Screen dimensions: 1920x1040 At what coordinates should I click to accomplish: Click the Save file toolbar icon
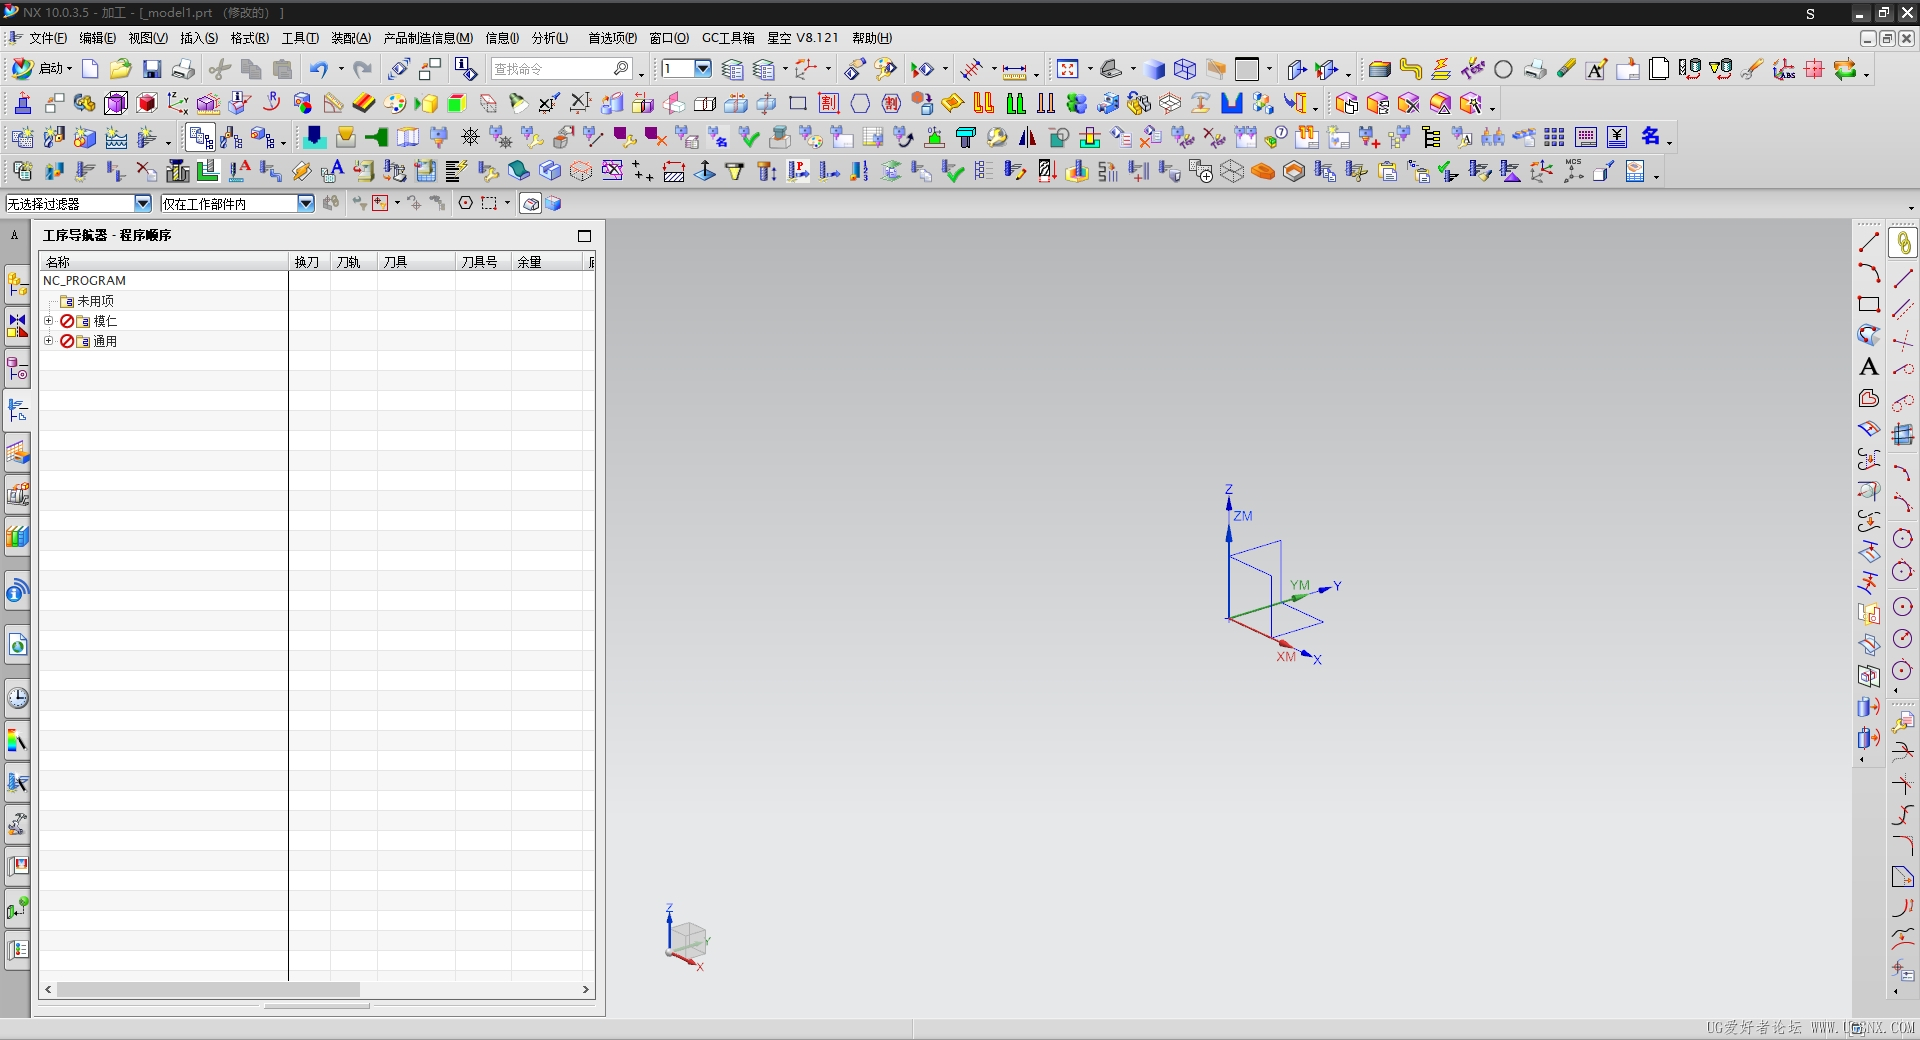pos(152,69)
